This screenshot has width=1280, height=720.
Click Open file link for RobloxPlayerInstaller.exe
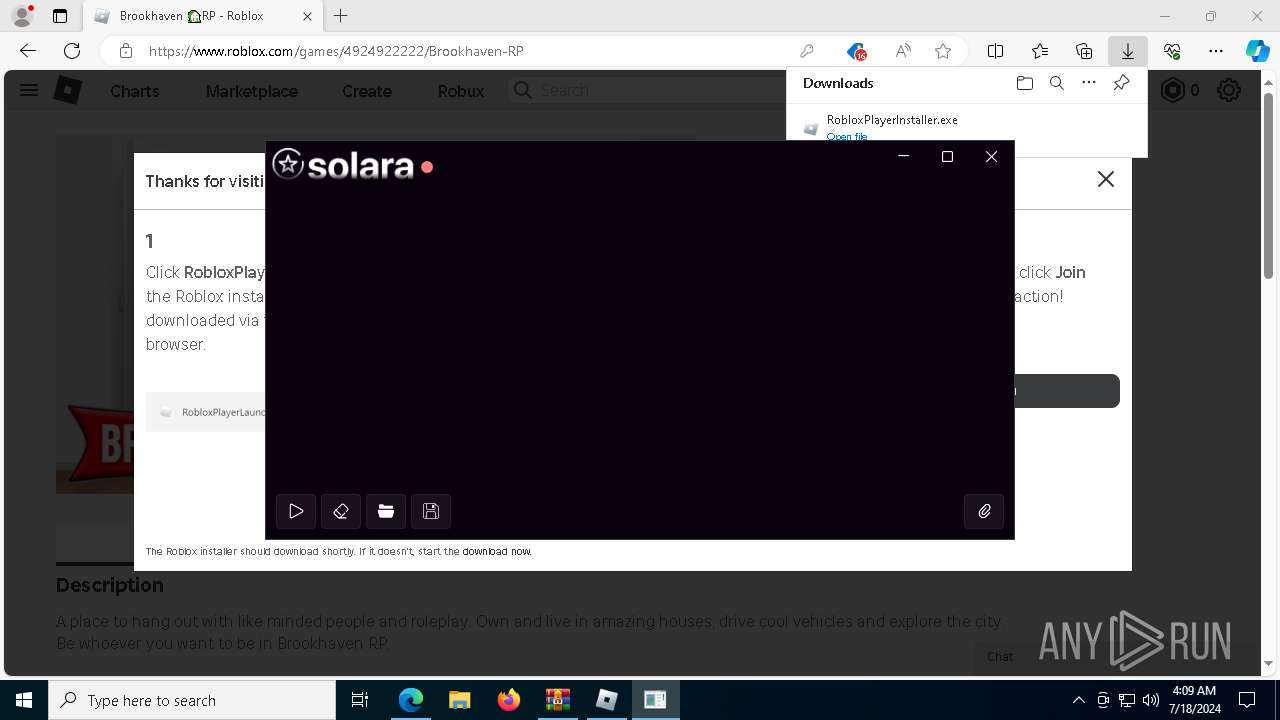847,137
